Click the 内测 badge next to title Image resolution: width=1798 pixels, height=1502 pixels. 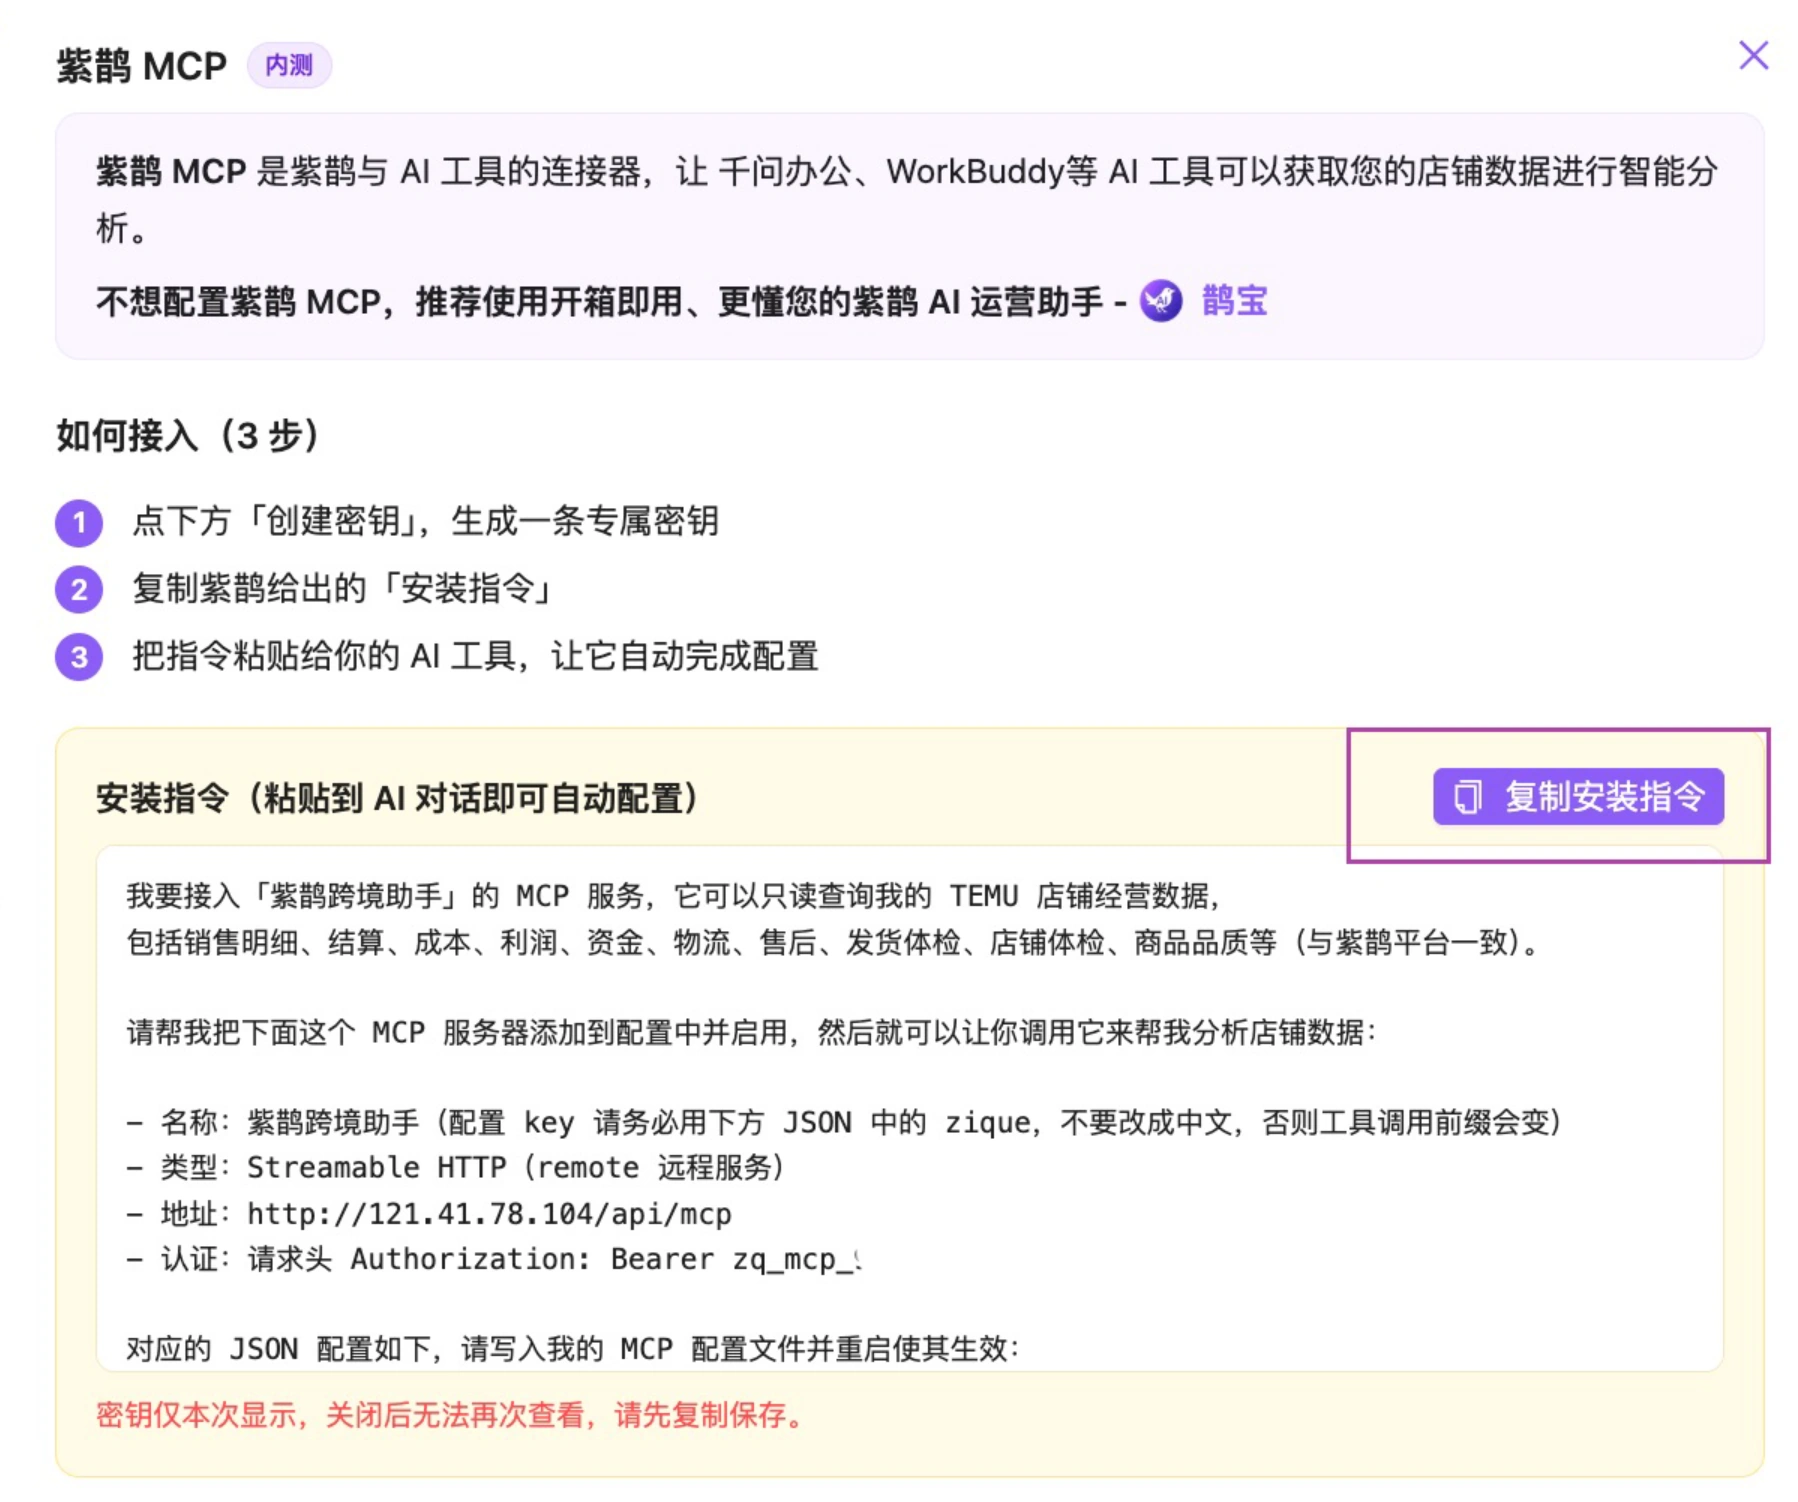(289, 65)
